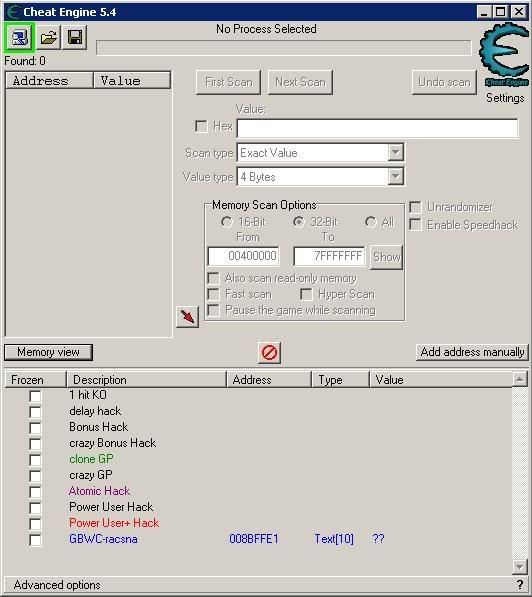This screenshot has height=597, width=532.
Task: Freeze the Power User Hack entry
Action: coord(35,508)
